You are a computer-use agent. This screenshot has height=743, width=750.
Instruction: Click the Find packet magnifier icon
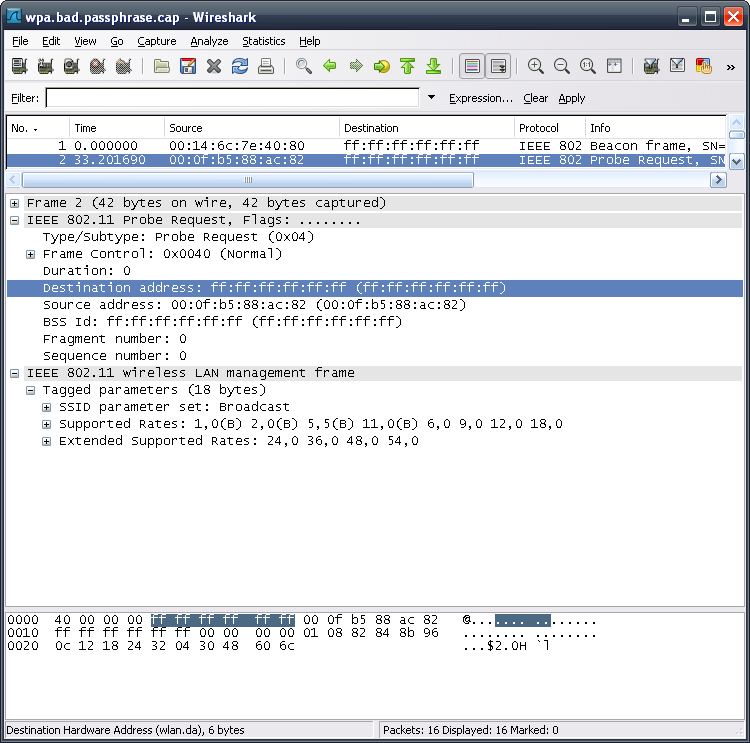(x=304, y=66)
